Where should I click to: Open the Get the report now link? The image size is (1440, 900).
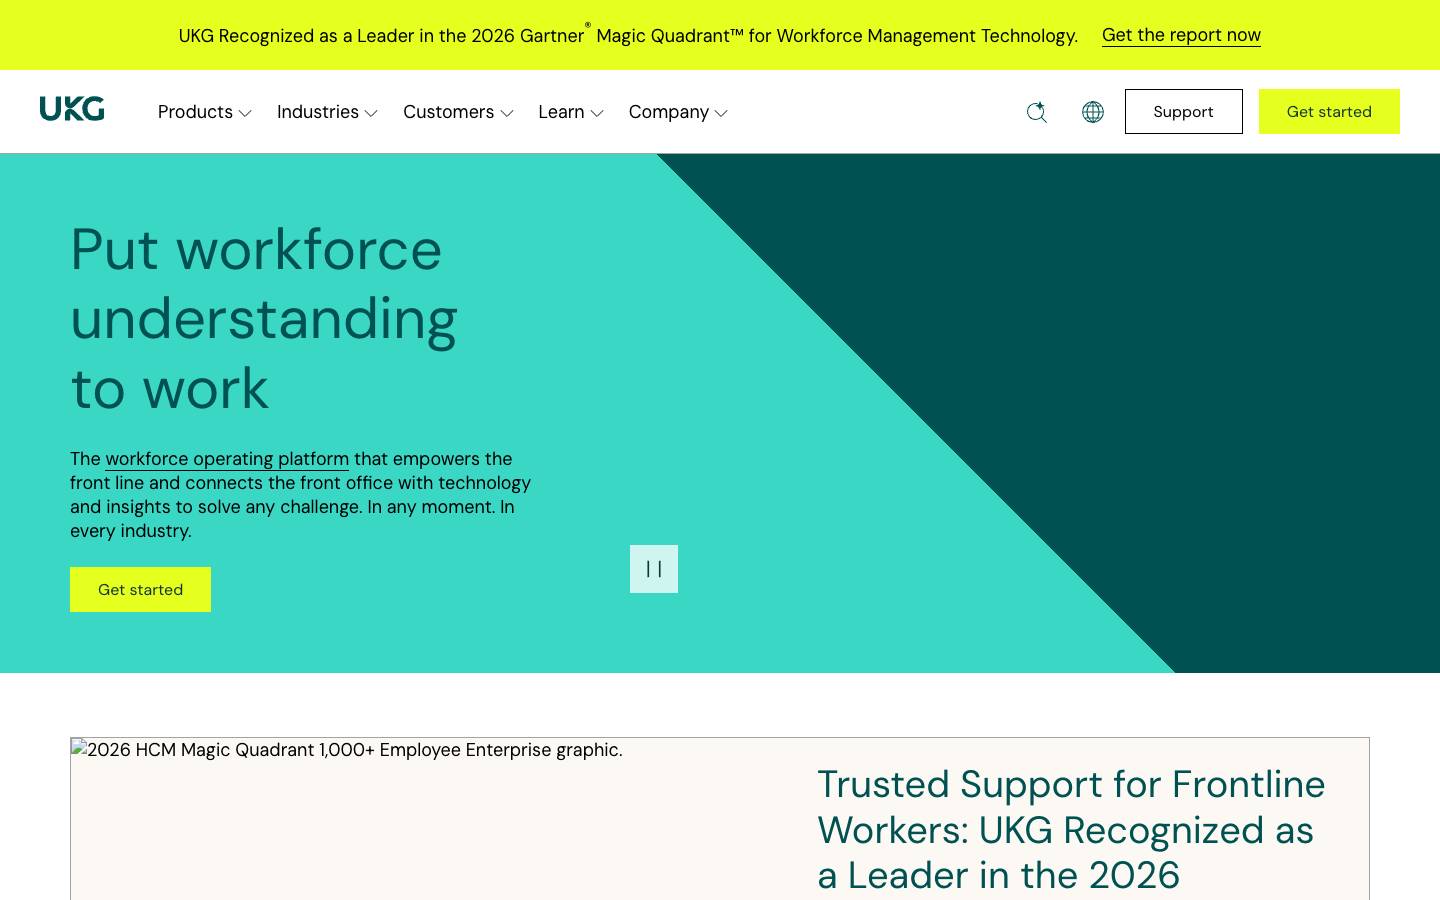[1181, 35]
